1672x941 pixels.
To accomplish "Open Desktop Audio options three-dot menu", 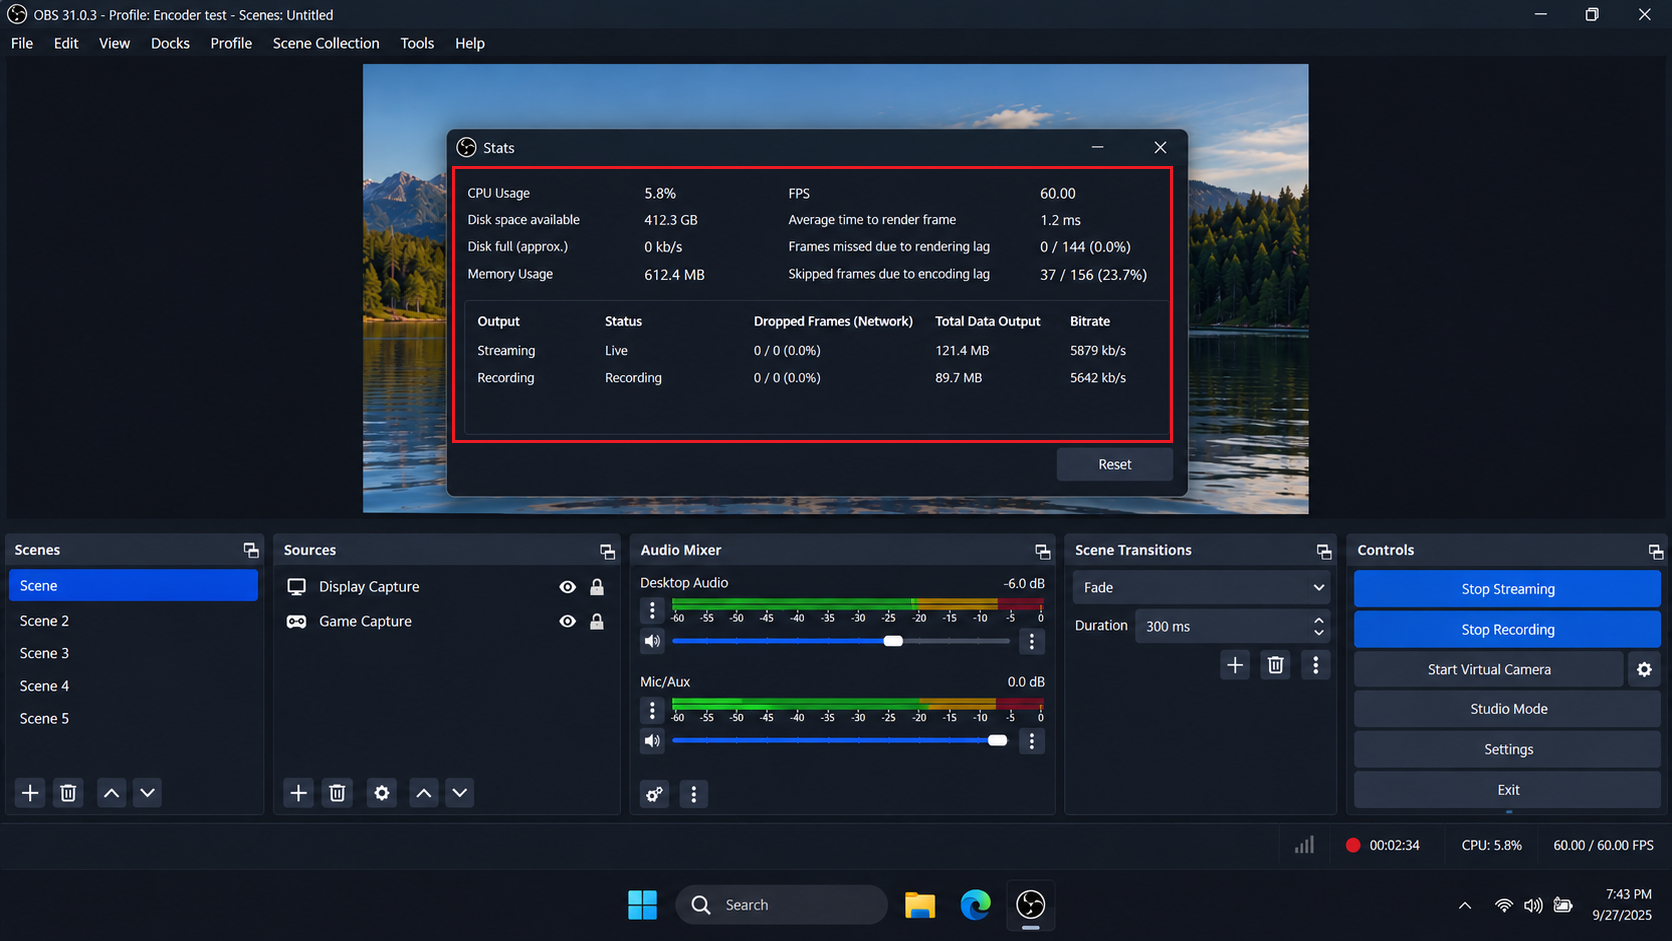I will pyautogui.click(x=1031, y=642).
